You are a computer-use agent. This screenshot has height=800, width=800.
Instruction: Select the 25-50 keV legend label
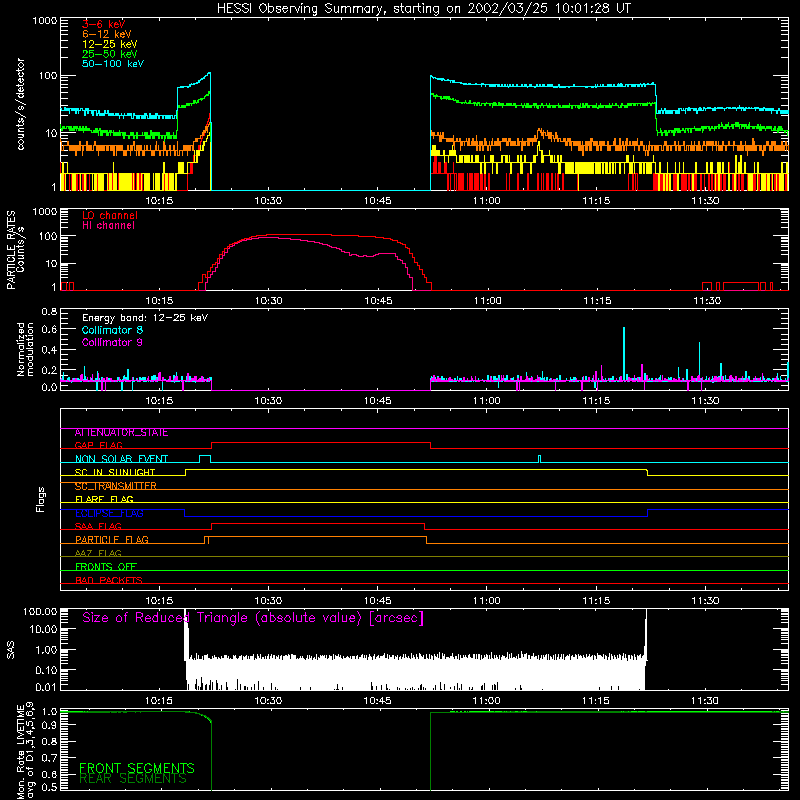coord(110,54)
